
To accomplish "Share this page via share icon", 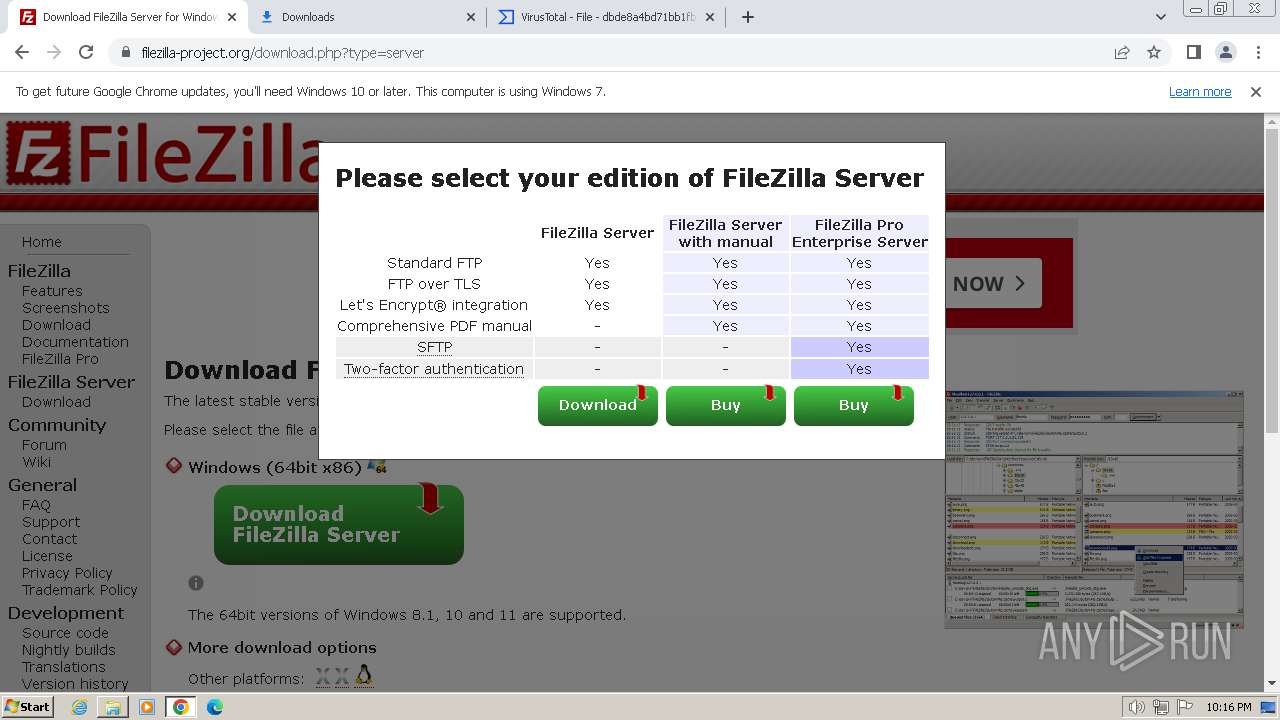I will [x=1122, y=53].
